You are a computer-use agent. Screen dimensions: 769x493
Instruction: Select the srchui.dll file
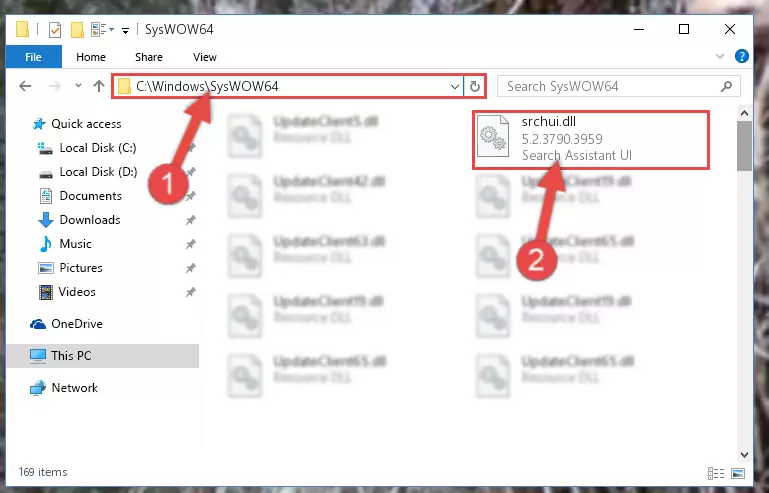tap(591, 139)
